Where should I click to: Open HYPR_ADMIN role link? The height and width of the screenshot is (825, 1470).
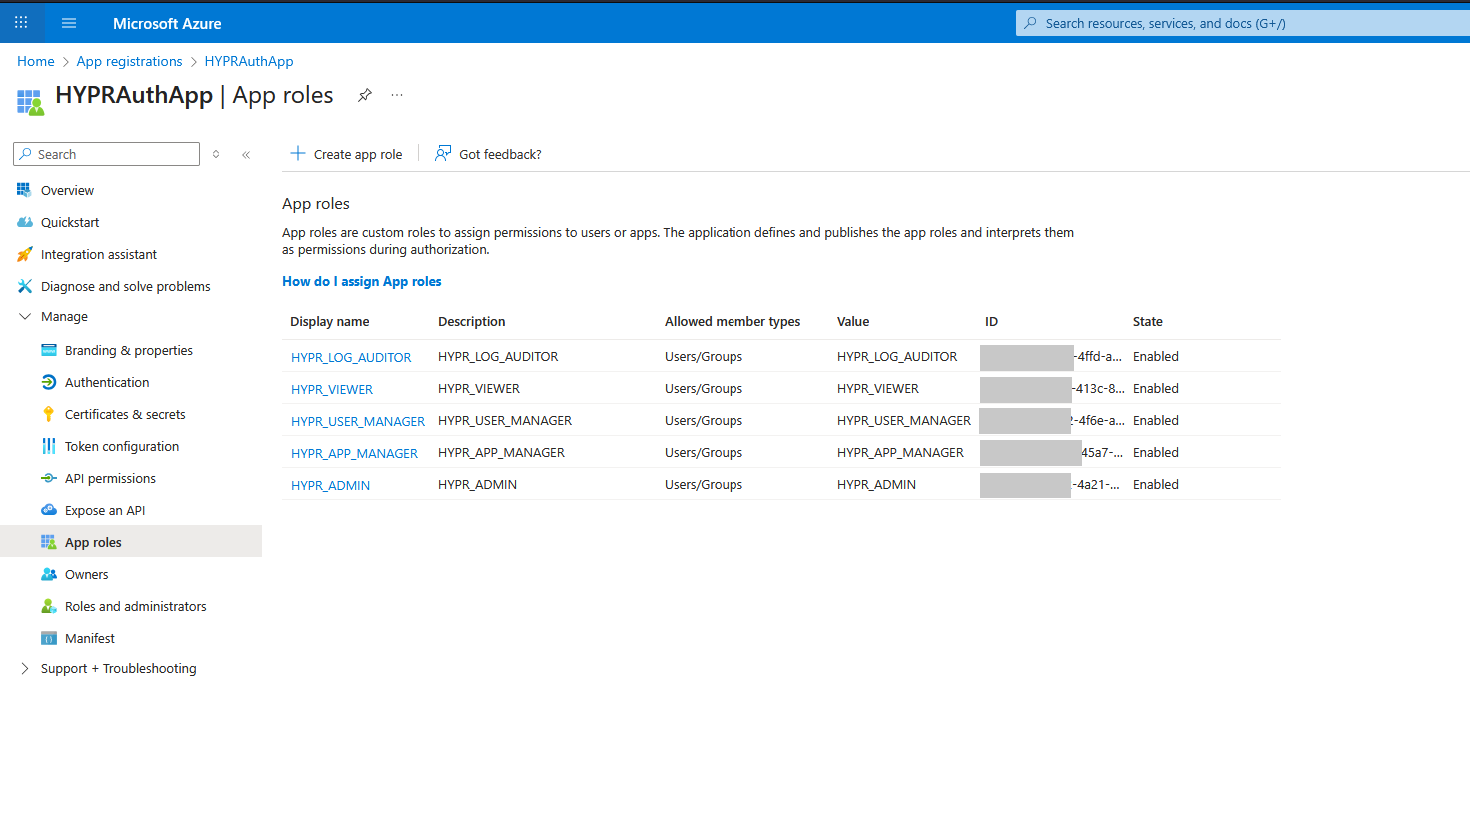point(330,485)
